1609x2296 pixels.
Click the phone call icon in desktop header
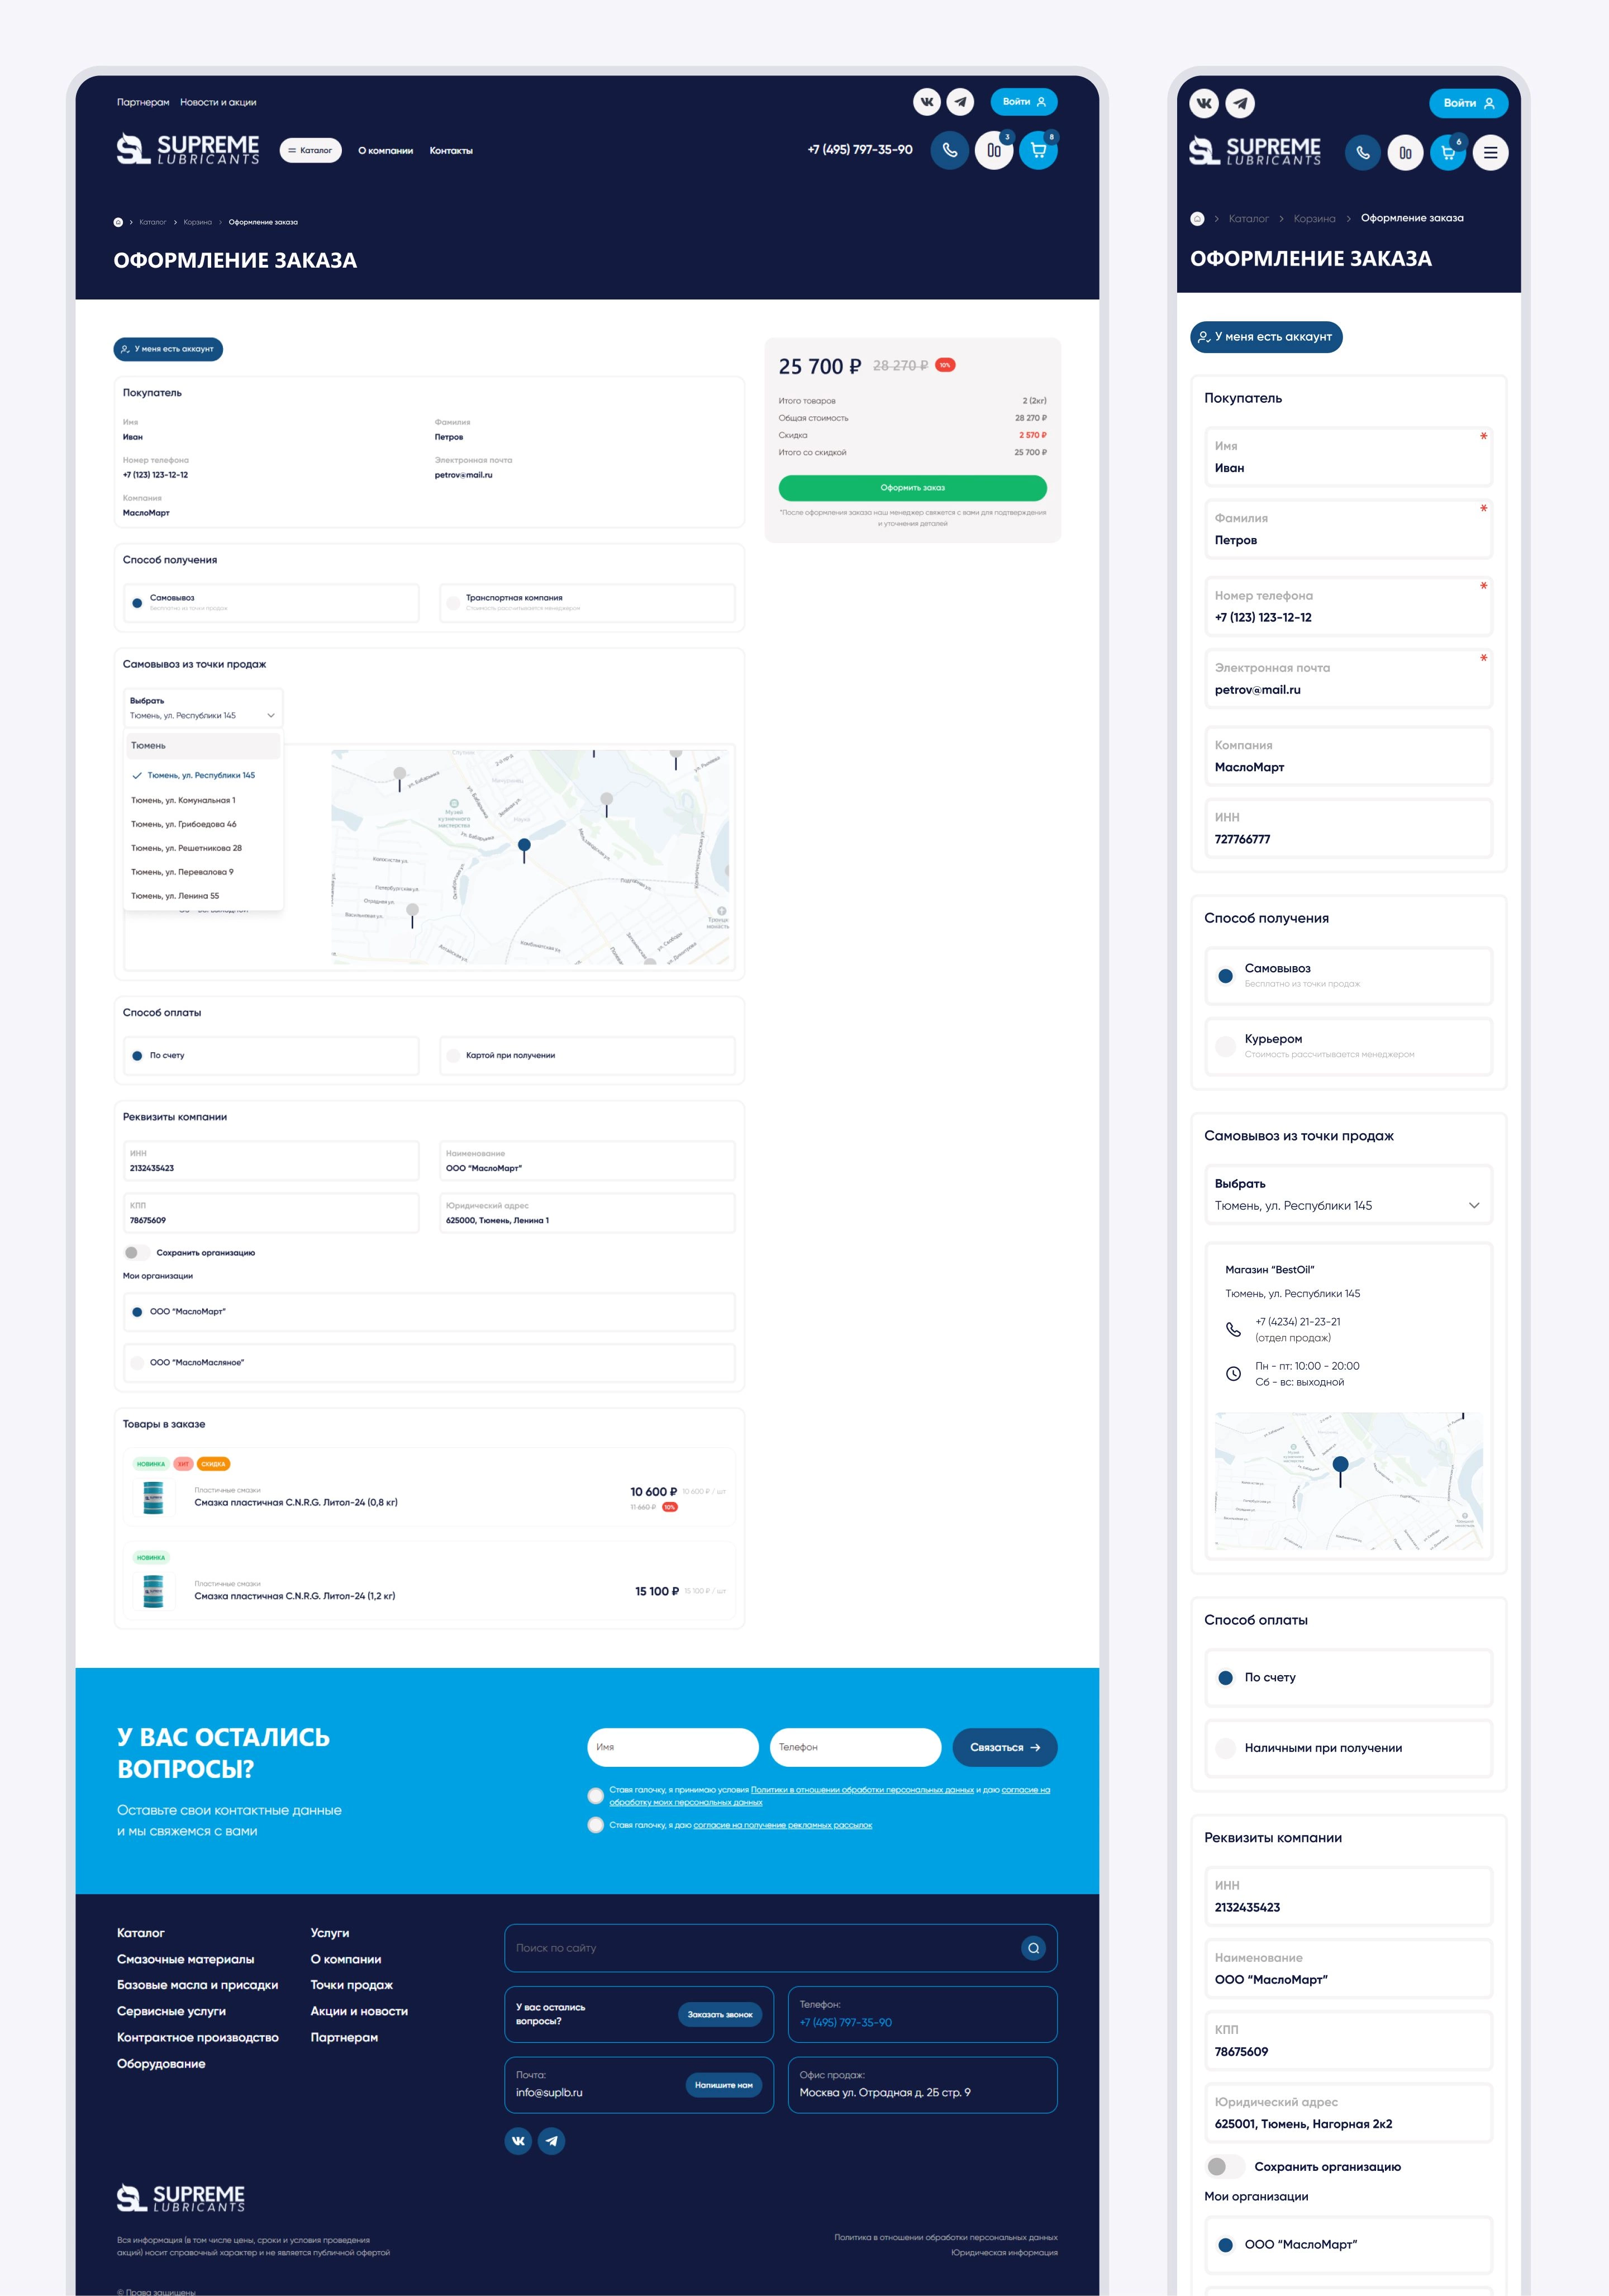click(x=950, y=150)
